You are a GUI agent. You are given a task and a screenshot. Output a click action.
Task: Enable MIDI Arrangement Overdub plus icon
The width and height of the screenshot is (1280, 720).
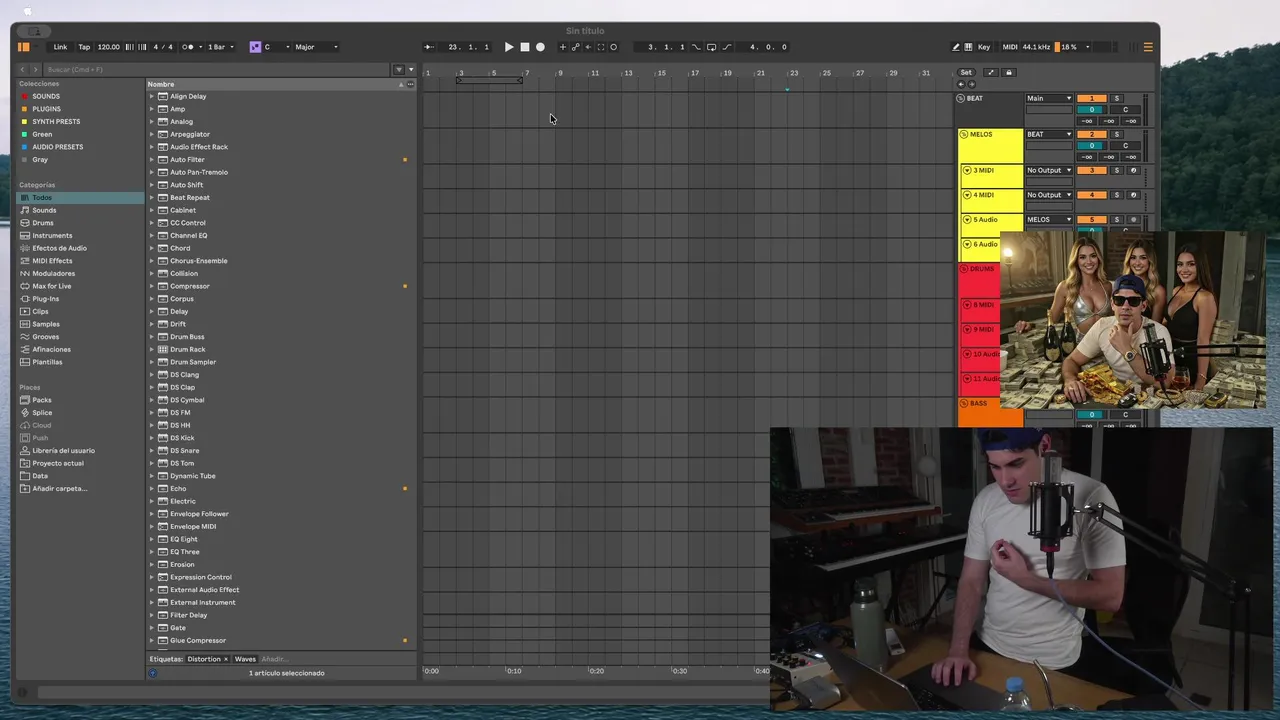coord(562,47)
